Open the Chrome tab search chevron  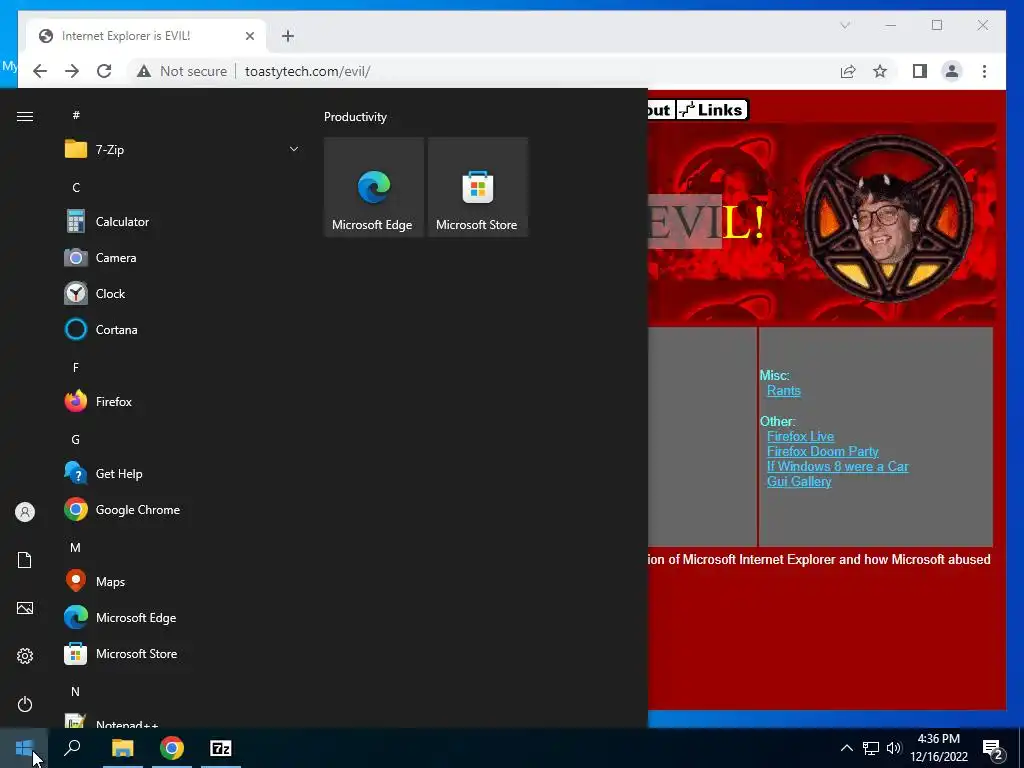point(845,25)
